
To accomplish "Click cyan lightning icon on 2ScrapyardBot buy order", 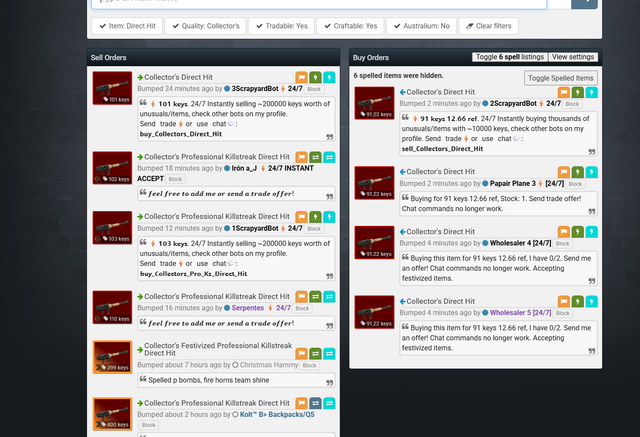I will [x=591, y=92].
